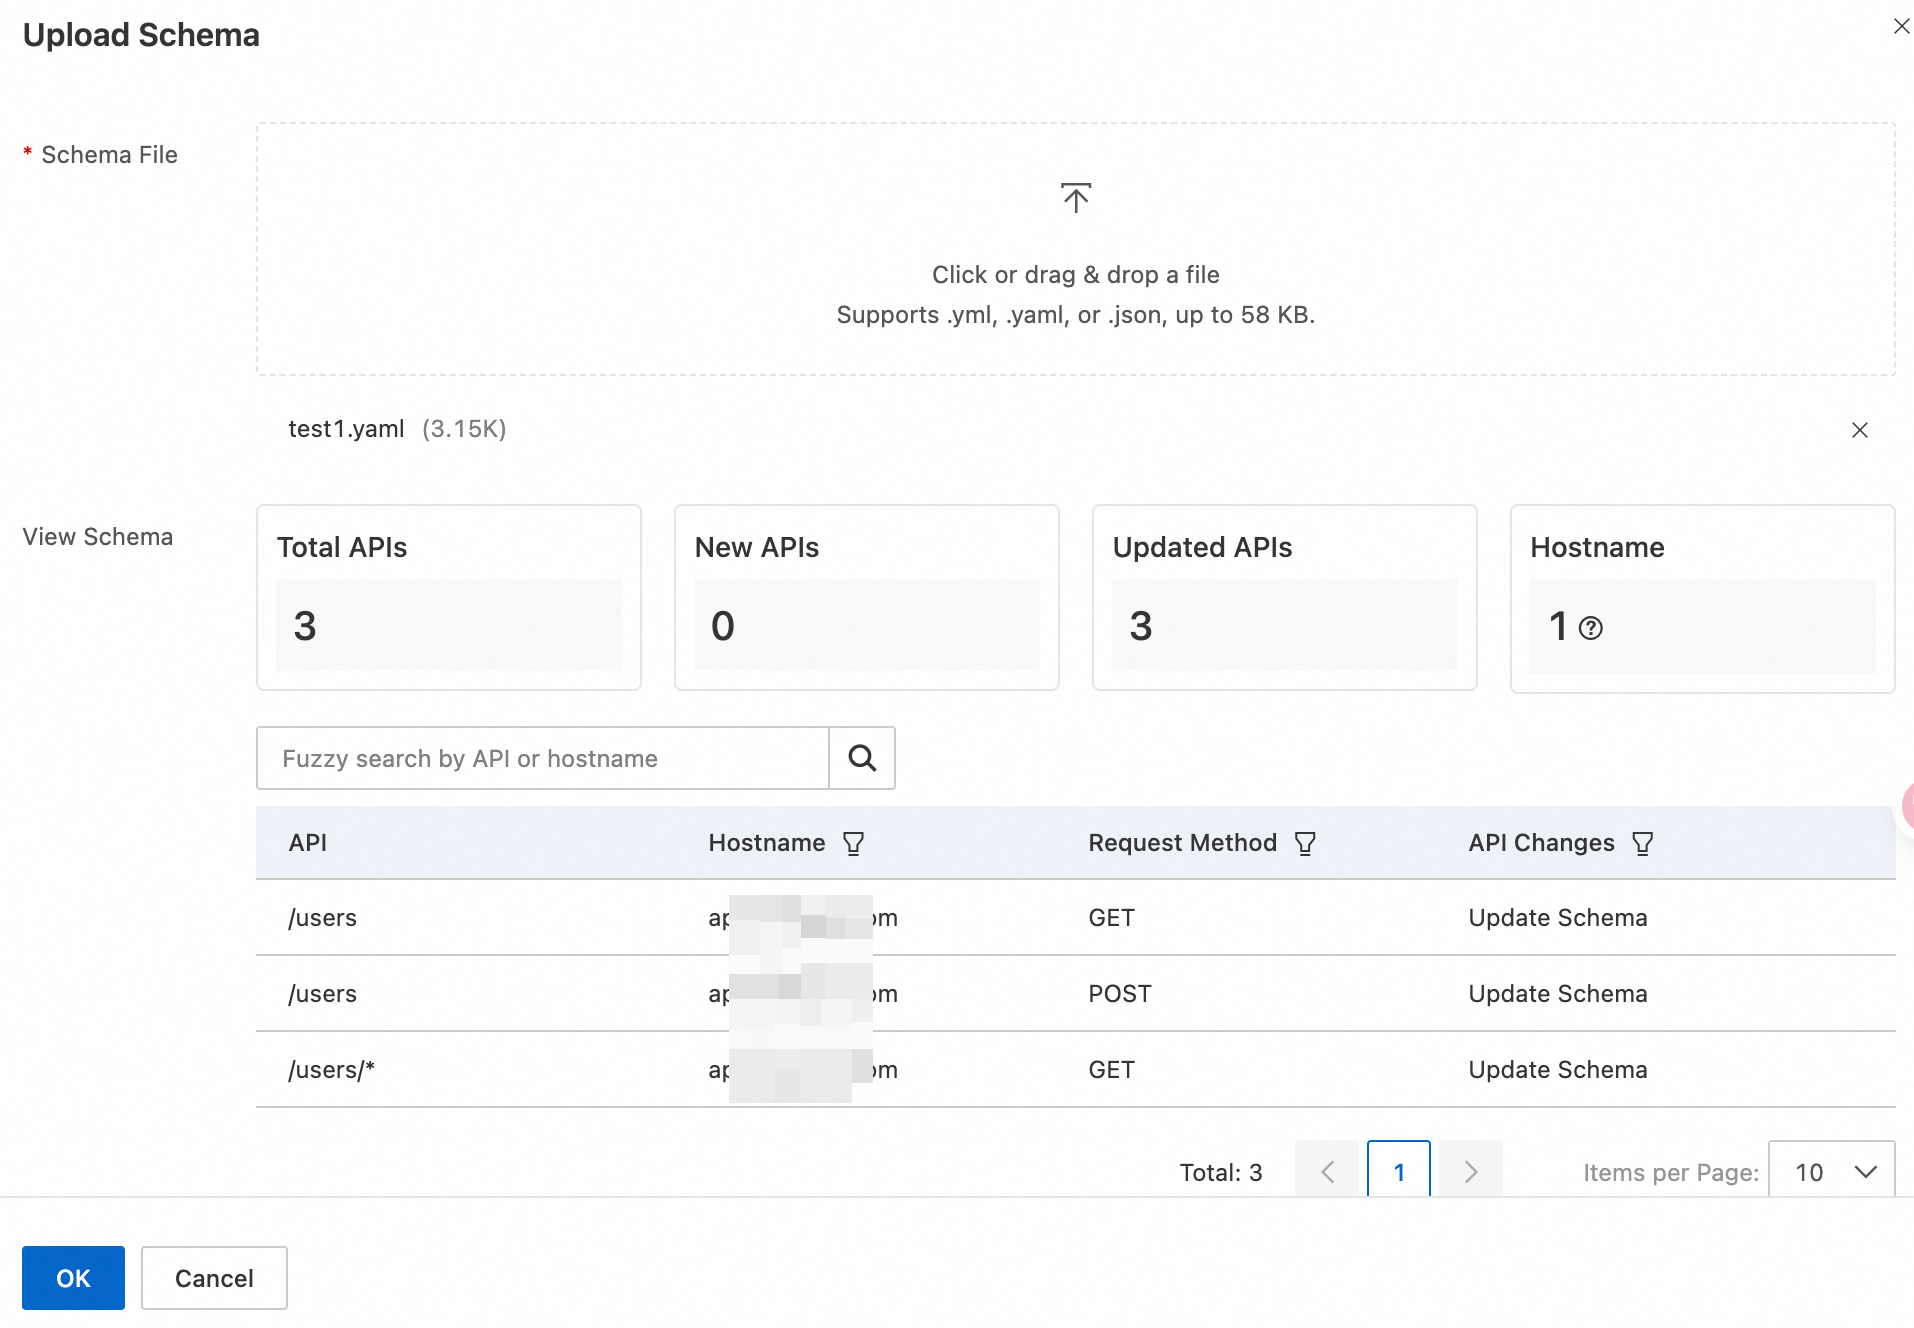
Task: Go to the previous page
Action: [x=1327, y=1172]
